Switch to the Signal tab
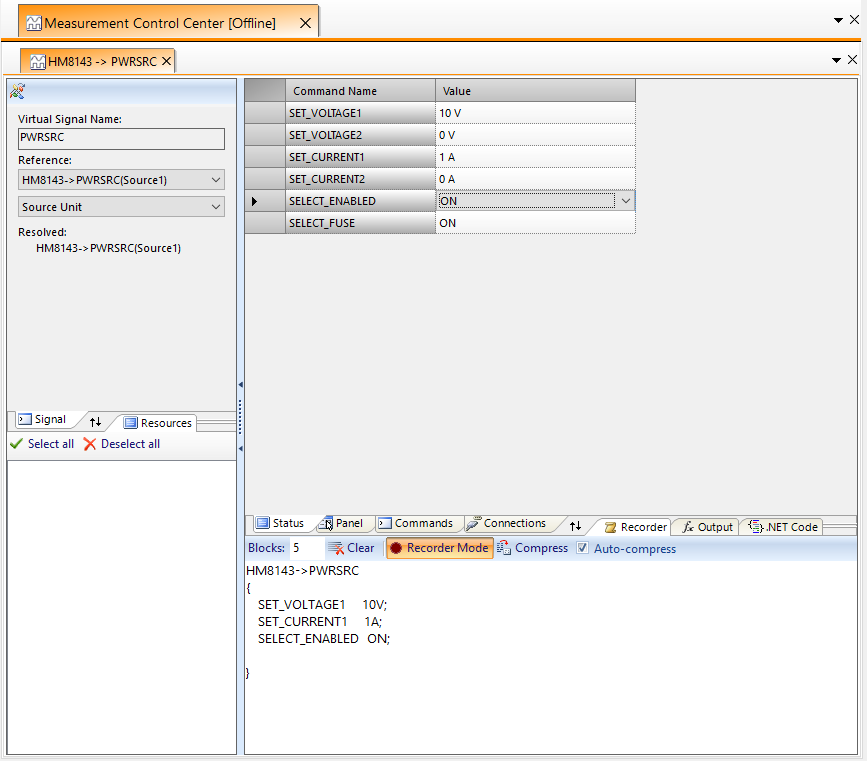867x761 pixels. click(43, 419)
